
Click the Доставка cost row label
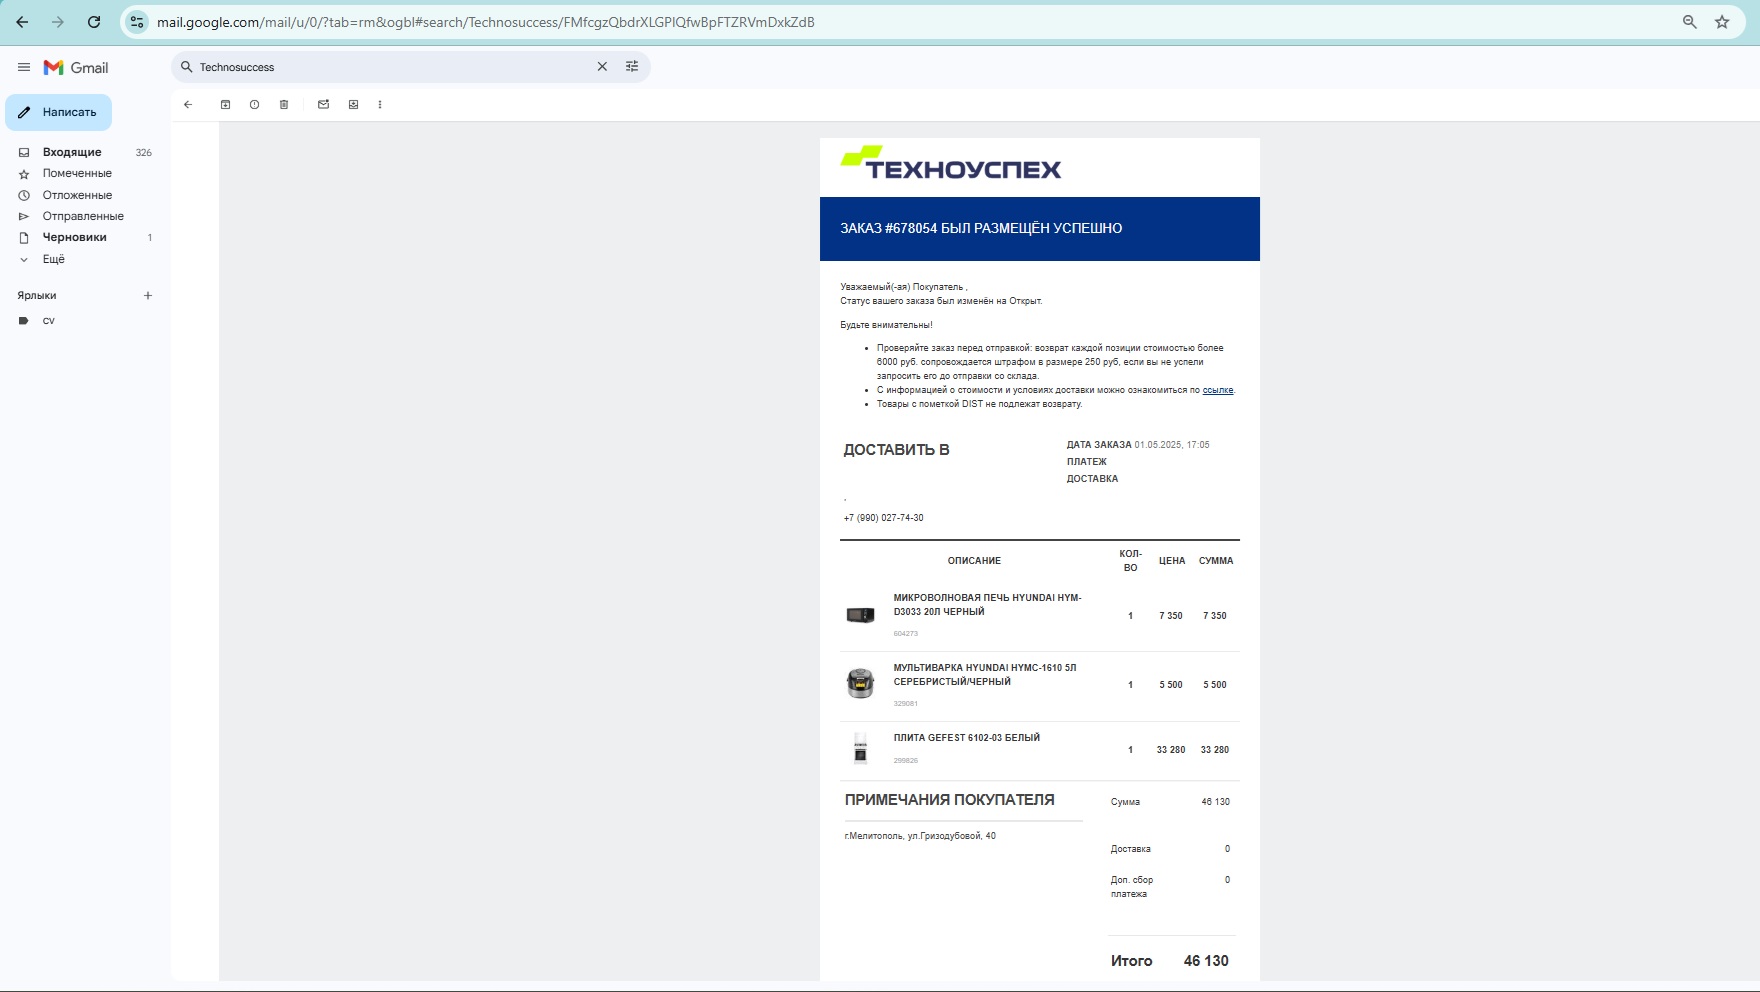[1130, 849]
